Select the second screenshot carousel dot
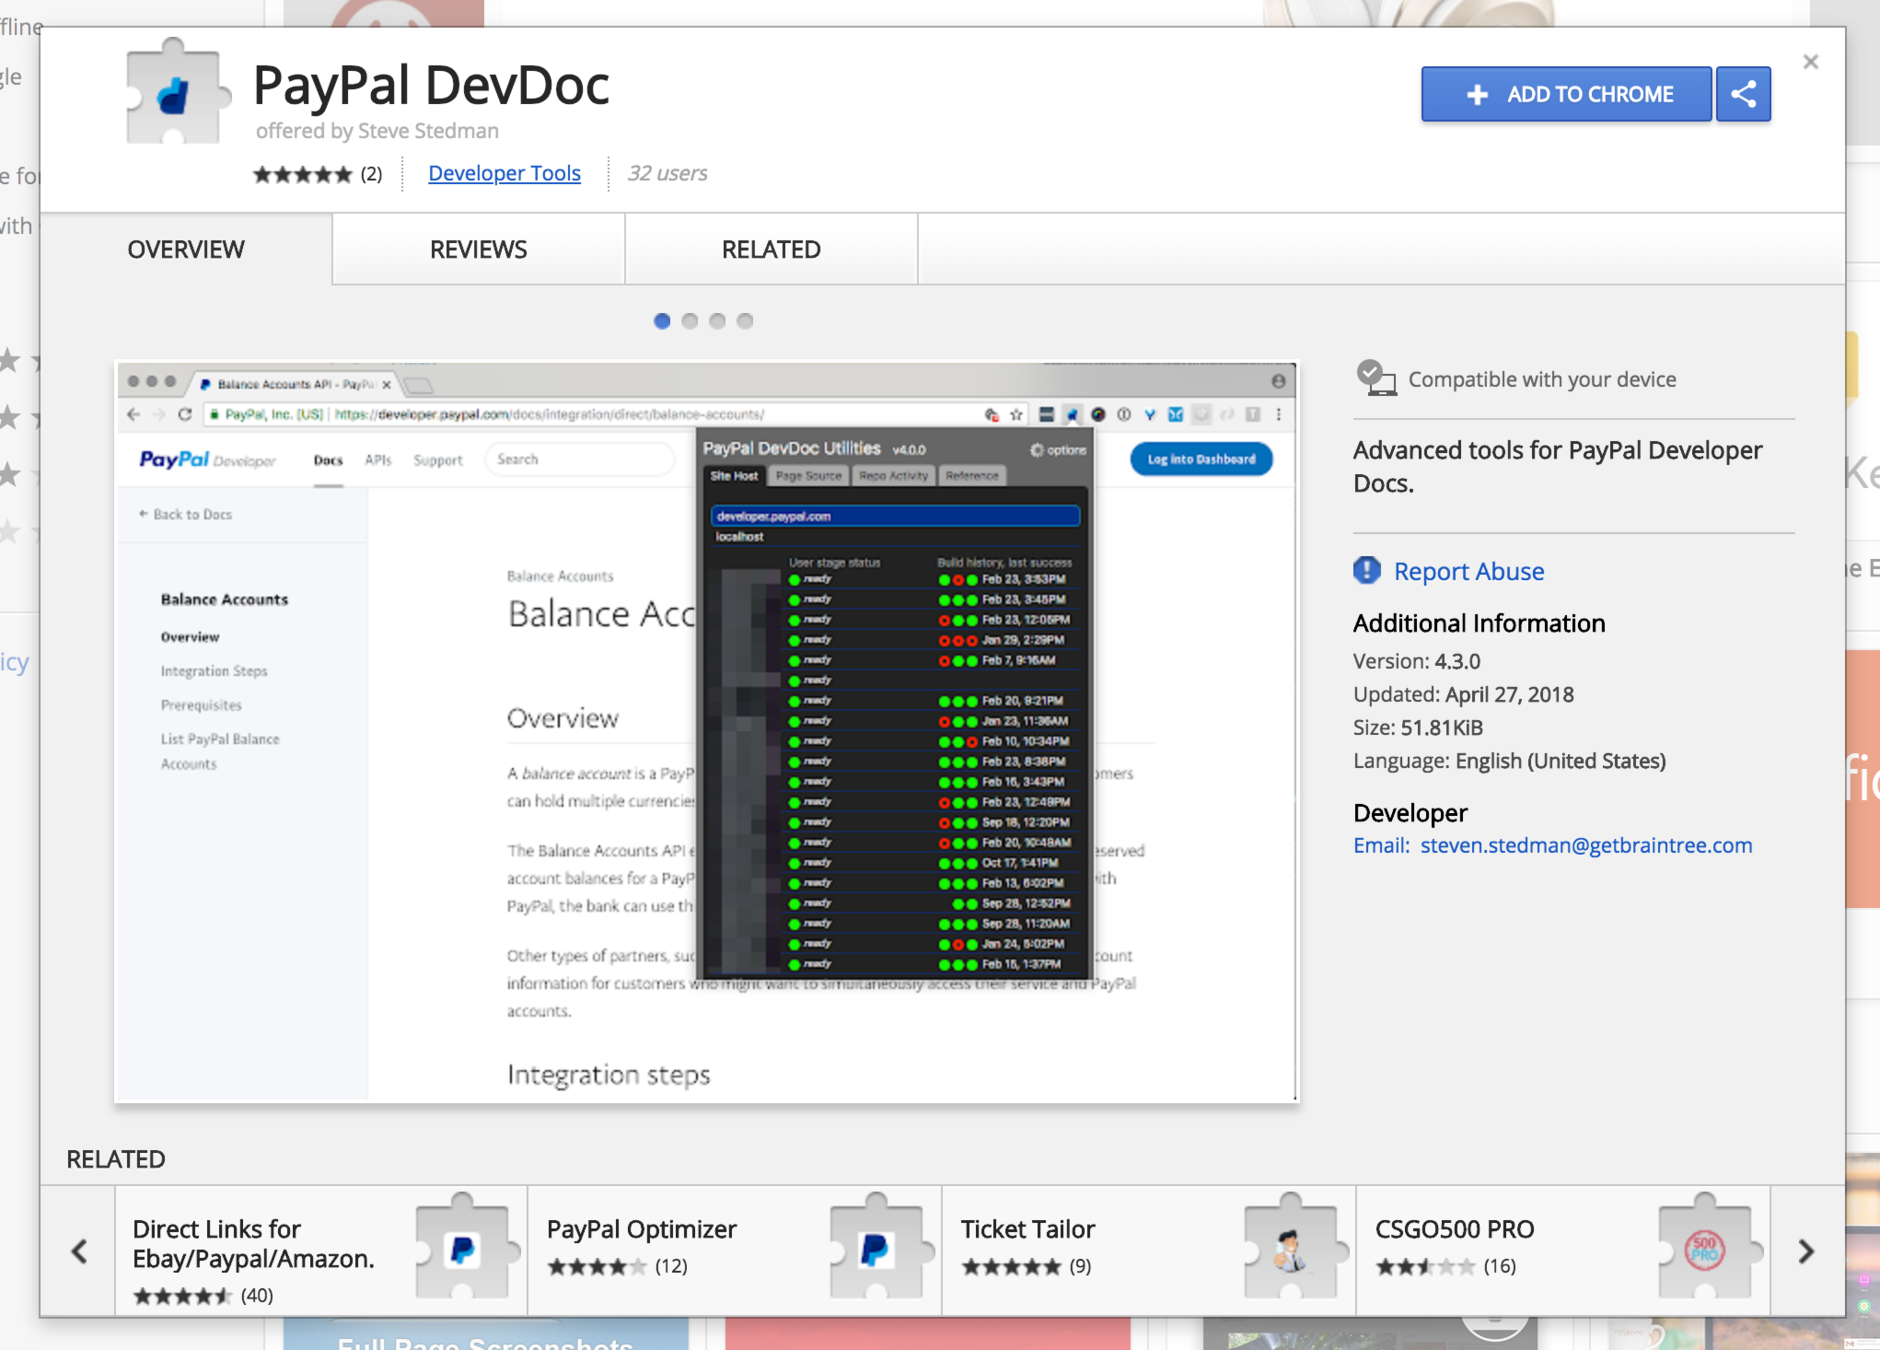Viewport: 1880px width, 1350px height. pyautogui.click(x=690, y=321)
